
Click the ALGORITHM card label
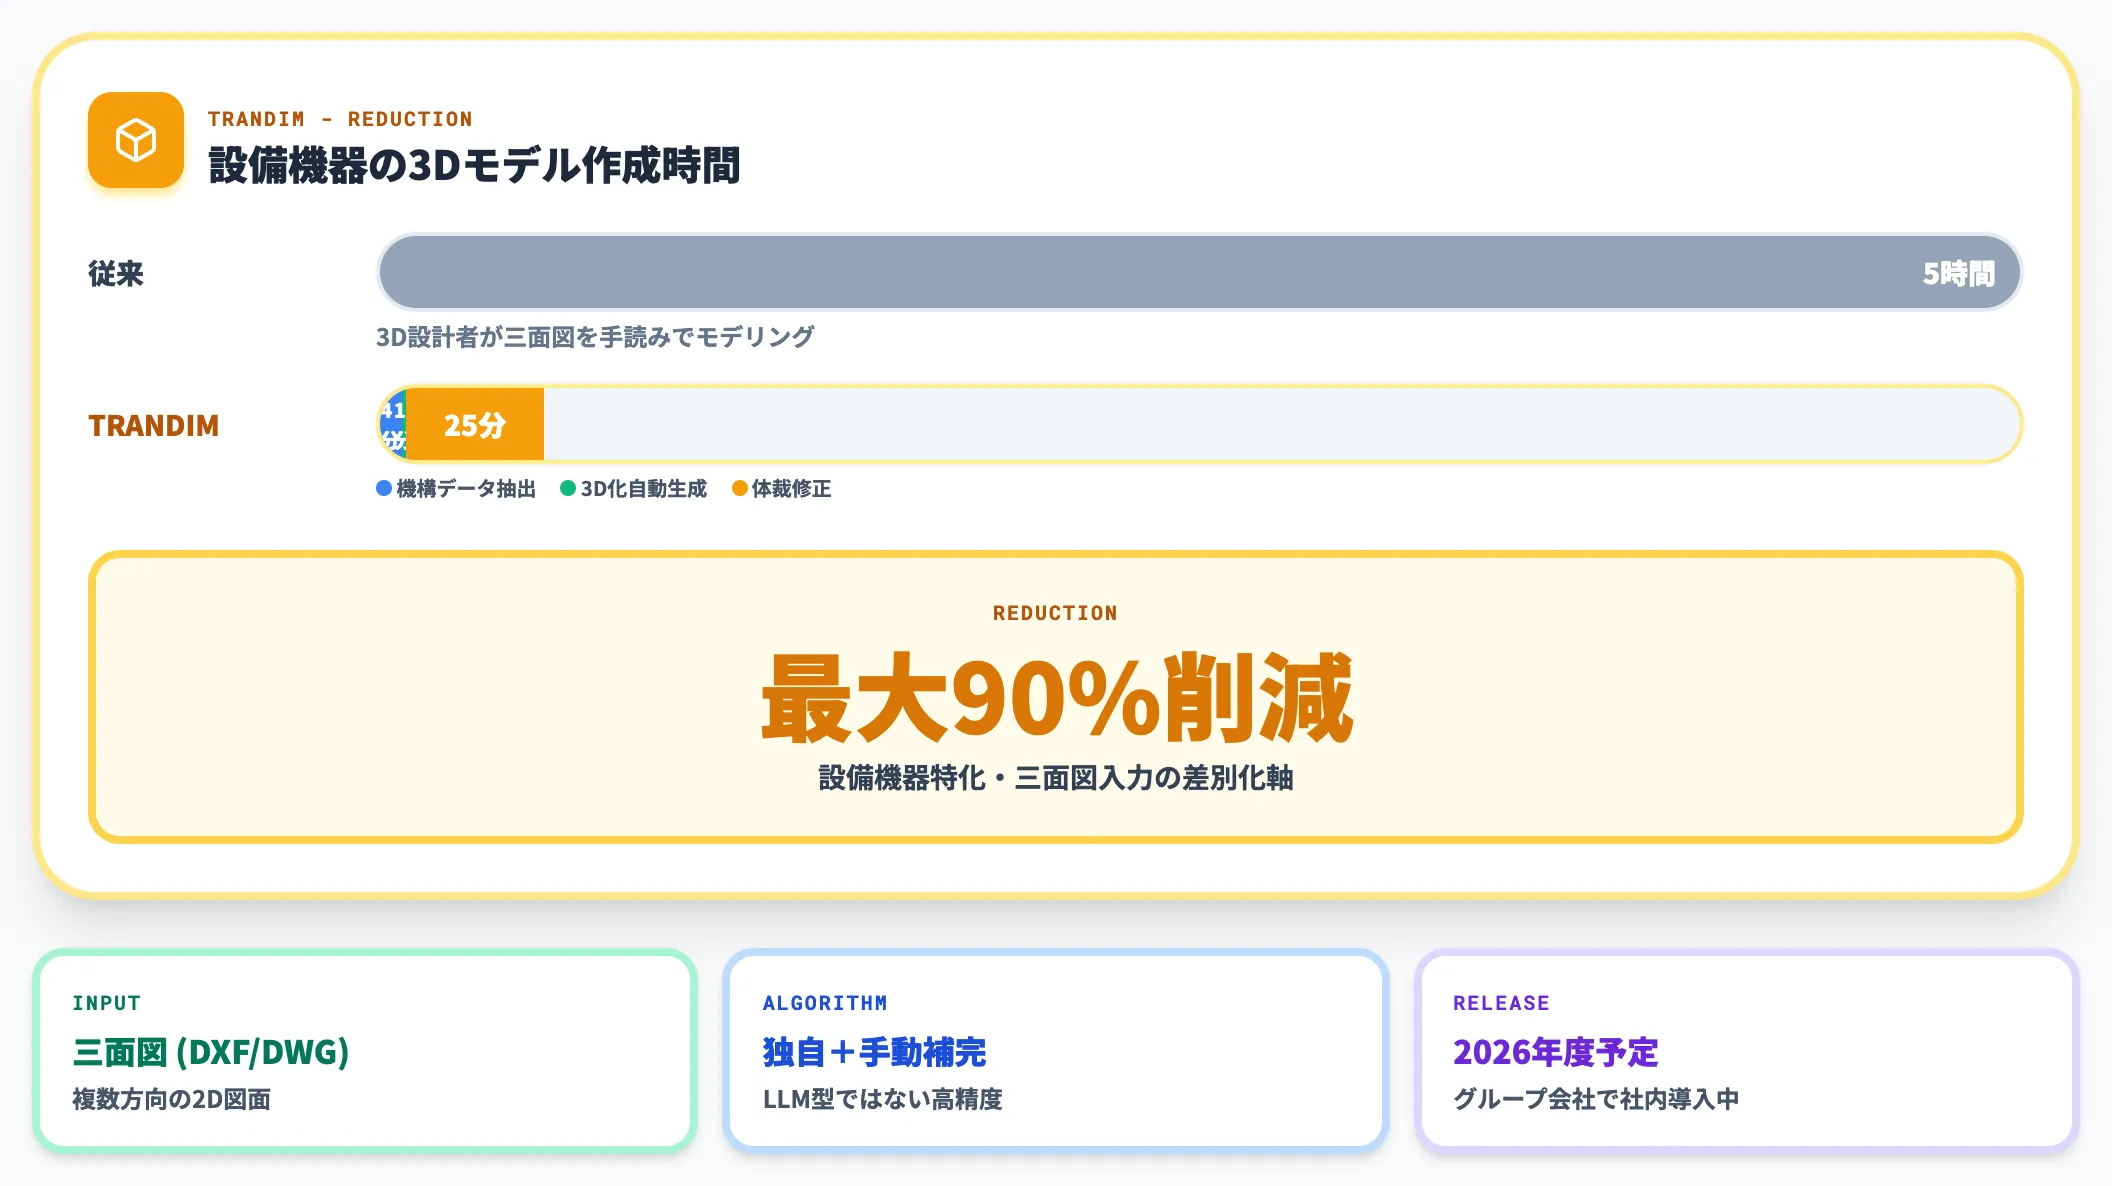point(825,1003)
